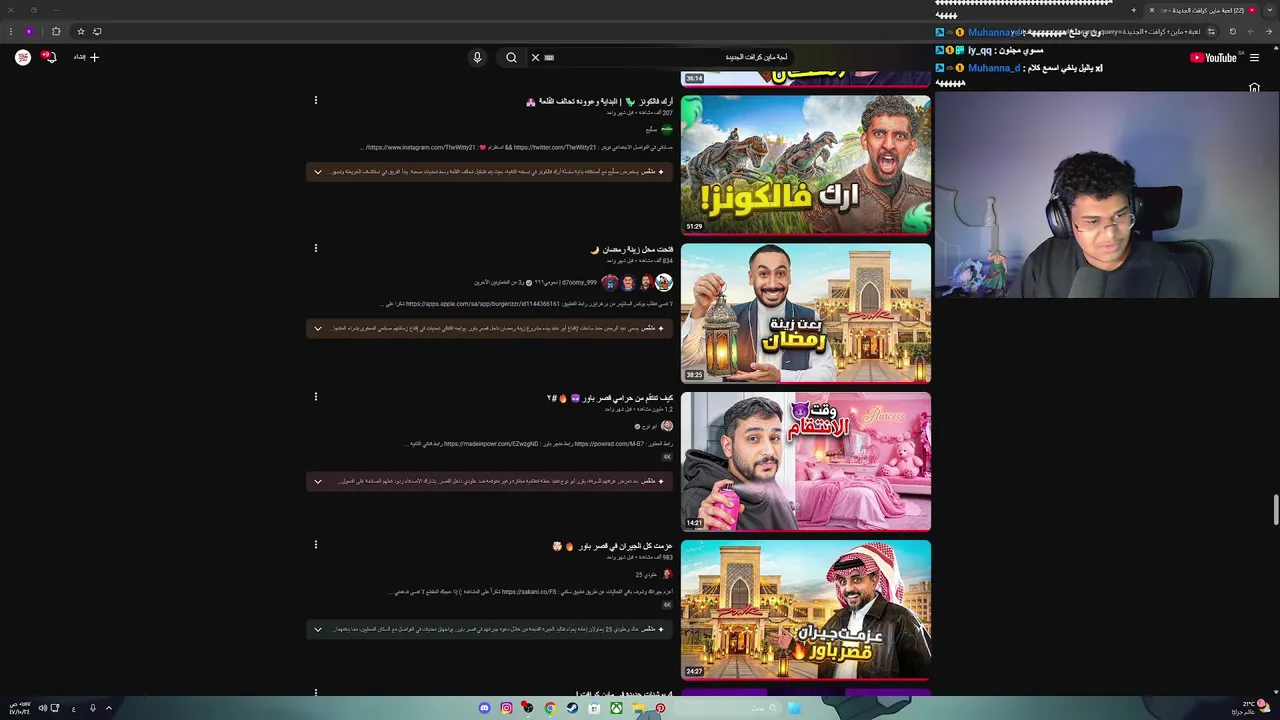Open channel avatar of عزمت كل الجيران video
The width and height of the screenshot is (1280, 720).
(667, 574)
